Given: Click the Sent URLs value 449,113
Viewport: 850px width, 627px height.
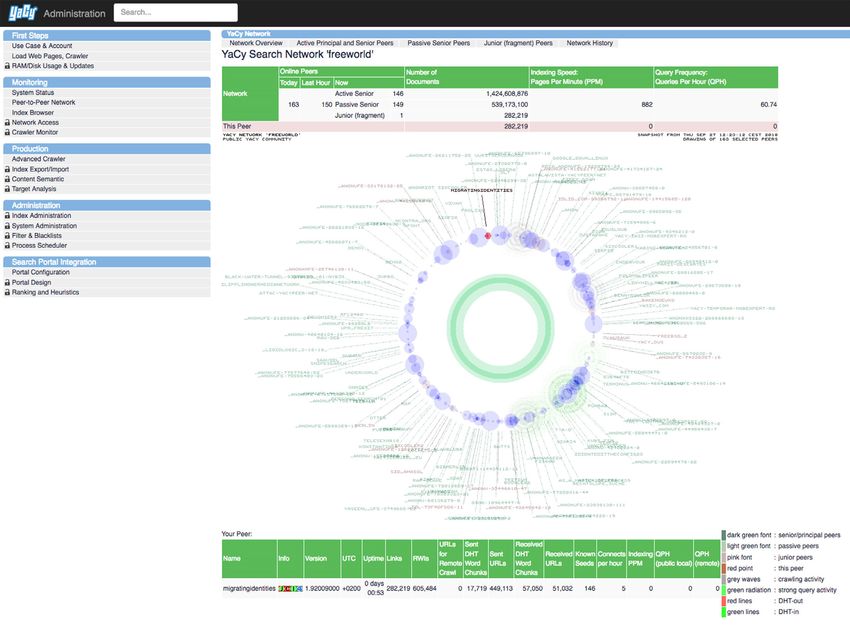Looking at the screenshot, I should point(501,589).
